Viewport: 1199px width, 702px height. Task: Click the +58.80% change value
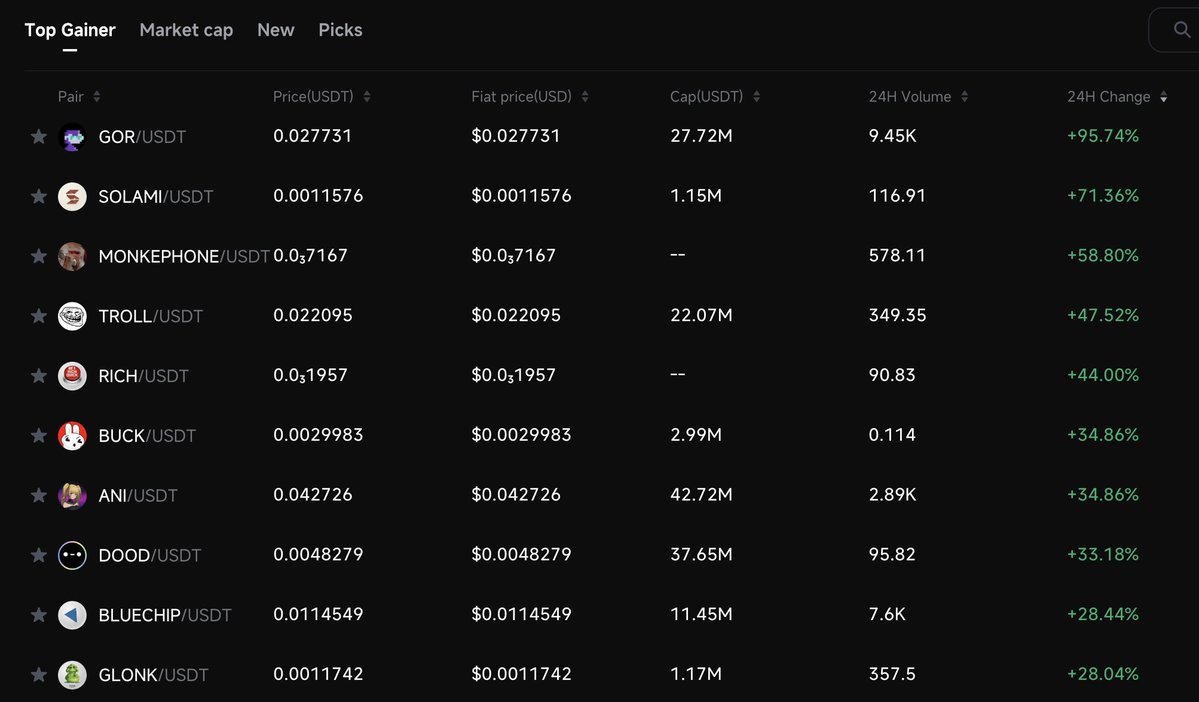[1103, 255]
